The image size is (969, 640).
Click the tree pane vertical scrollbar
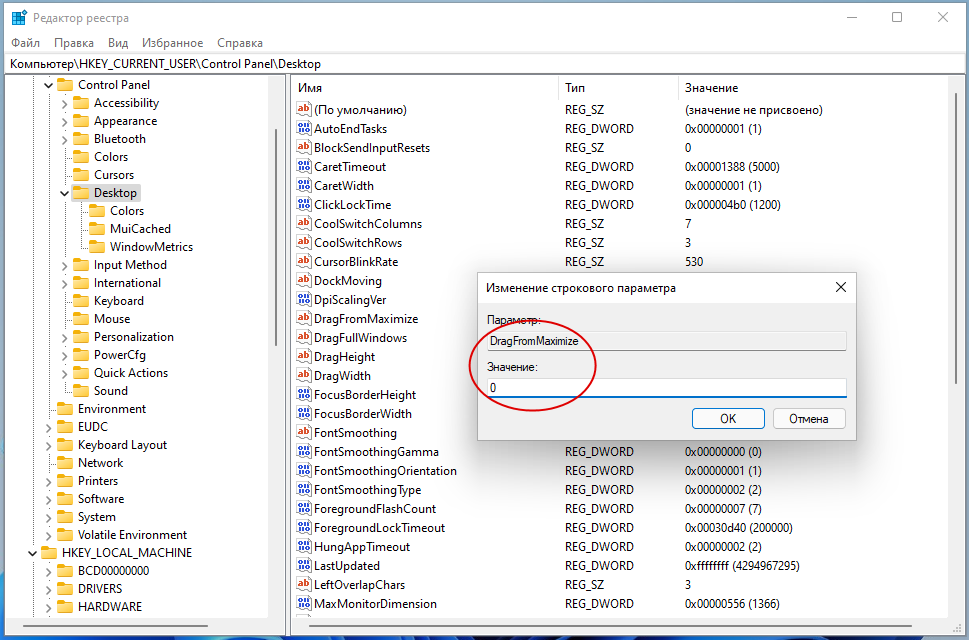[x=276, y=238]
